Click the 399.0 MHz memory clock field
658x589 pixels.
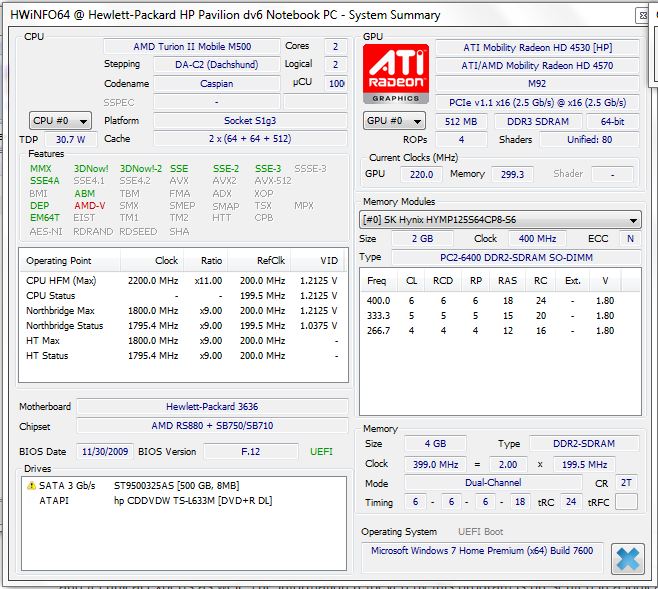click(x=435, y=464)
